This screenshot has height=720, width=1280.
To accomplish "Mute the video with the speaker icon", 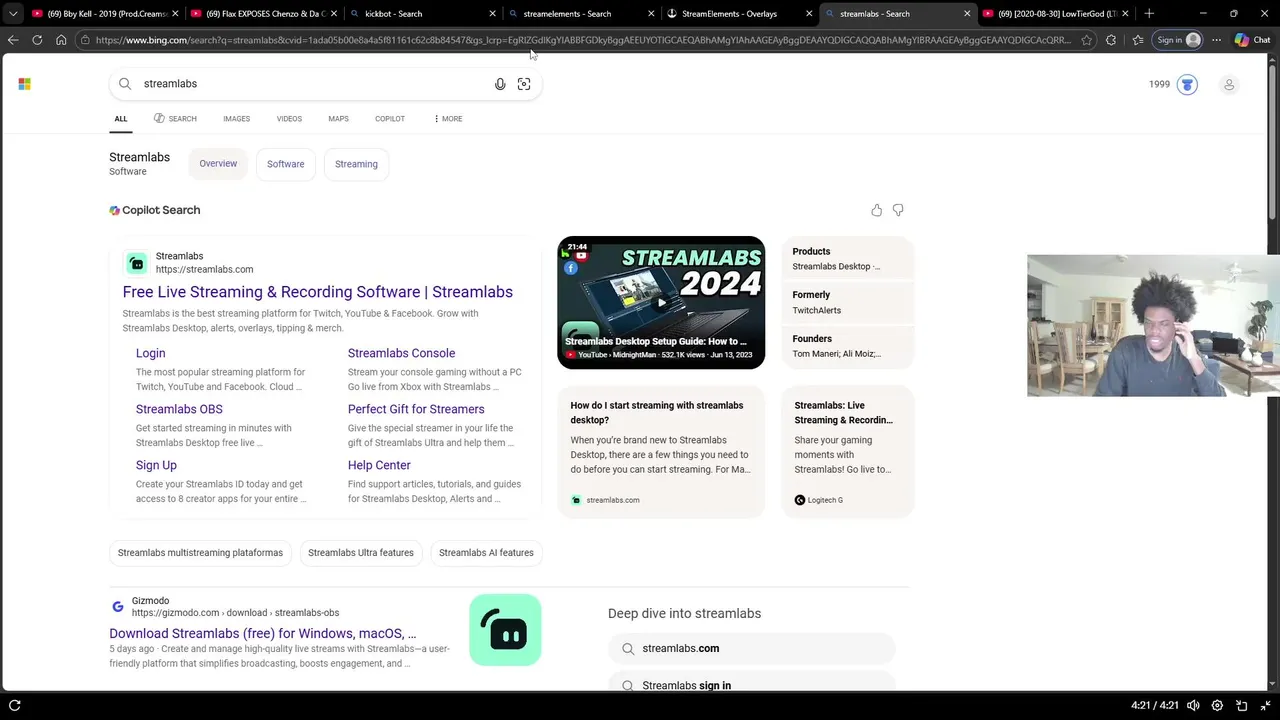I will click(x=1193, y=705).
